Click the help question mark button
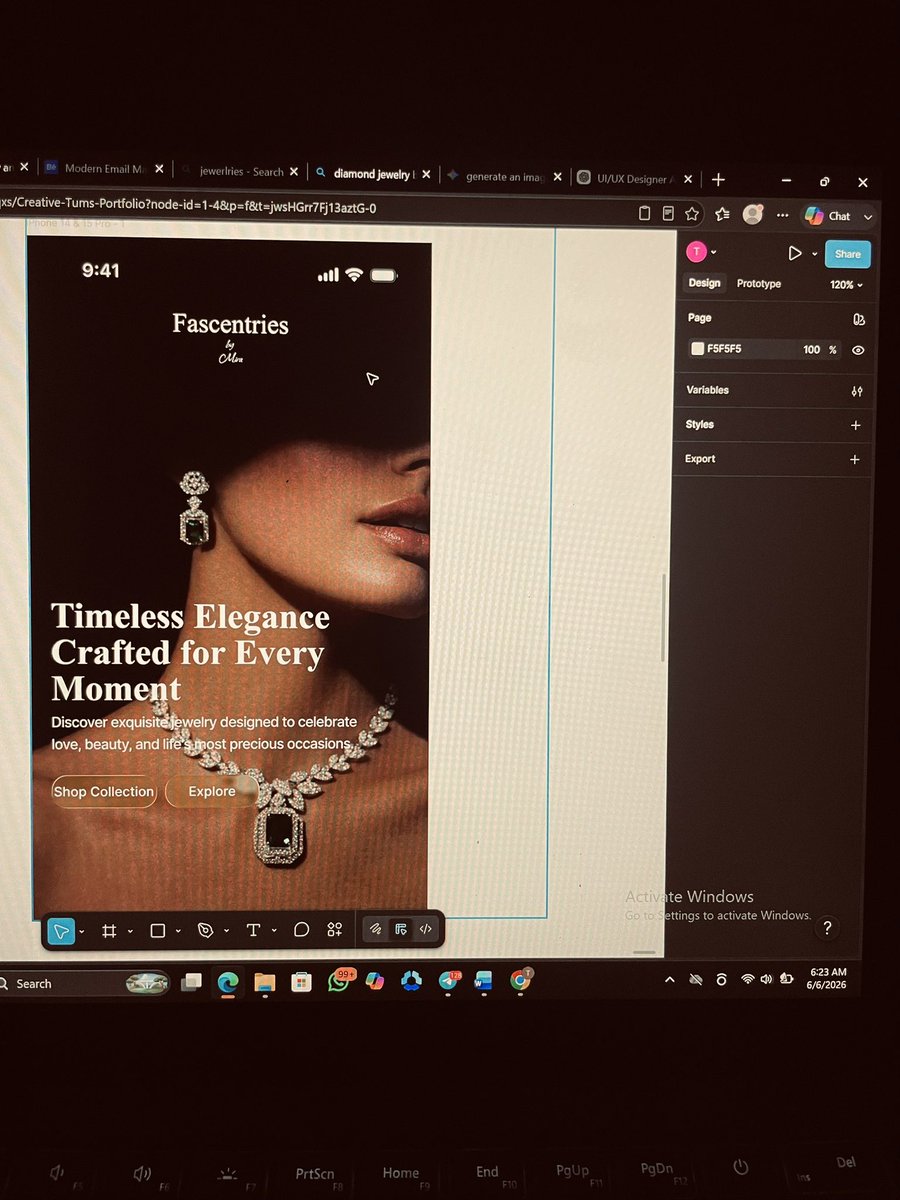This screenshot has width=900, height=1200. coord(827,928)
